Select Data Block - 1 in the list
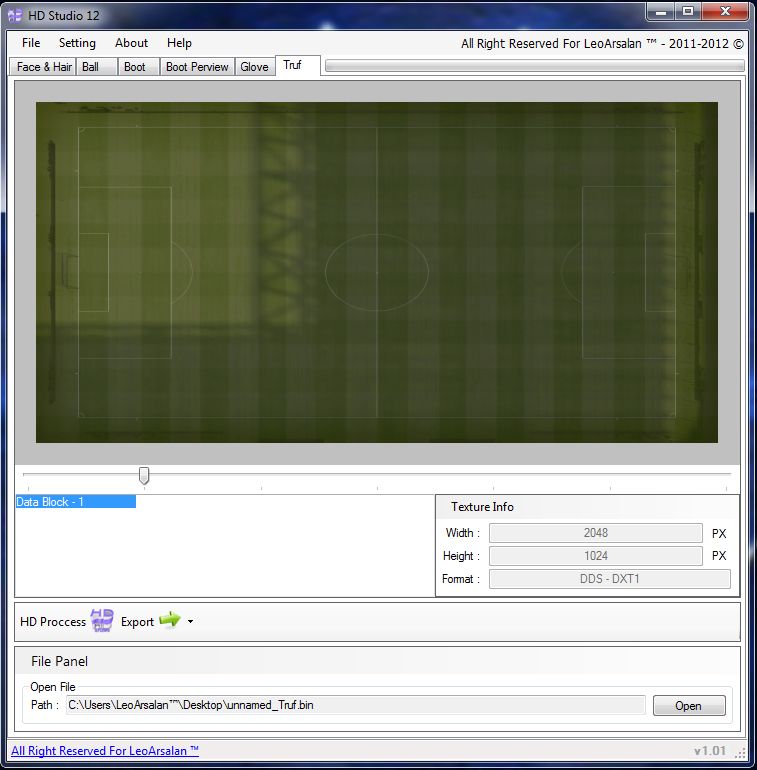The height and width of the screenshot is (770, 757). click(x=75, y=502)
